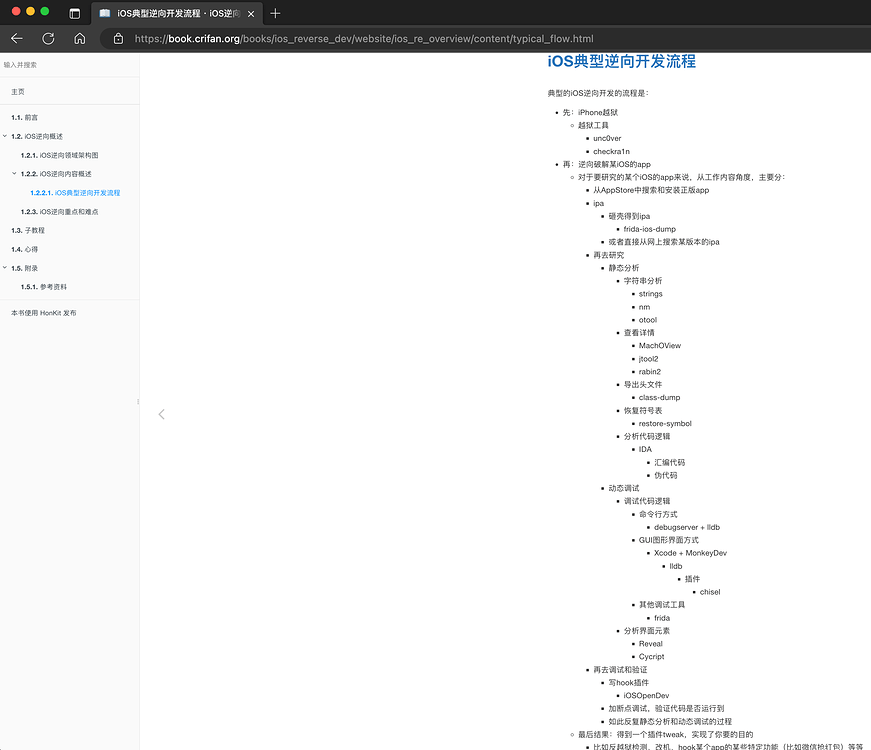Open 主页 in the sidebar
The image size is (871, 750).
point(18,92)
